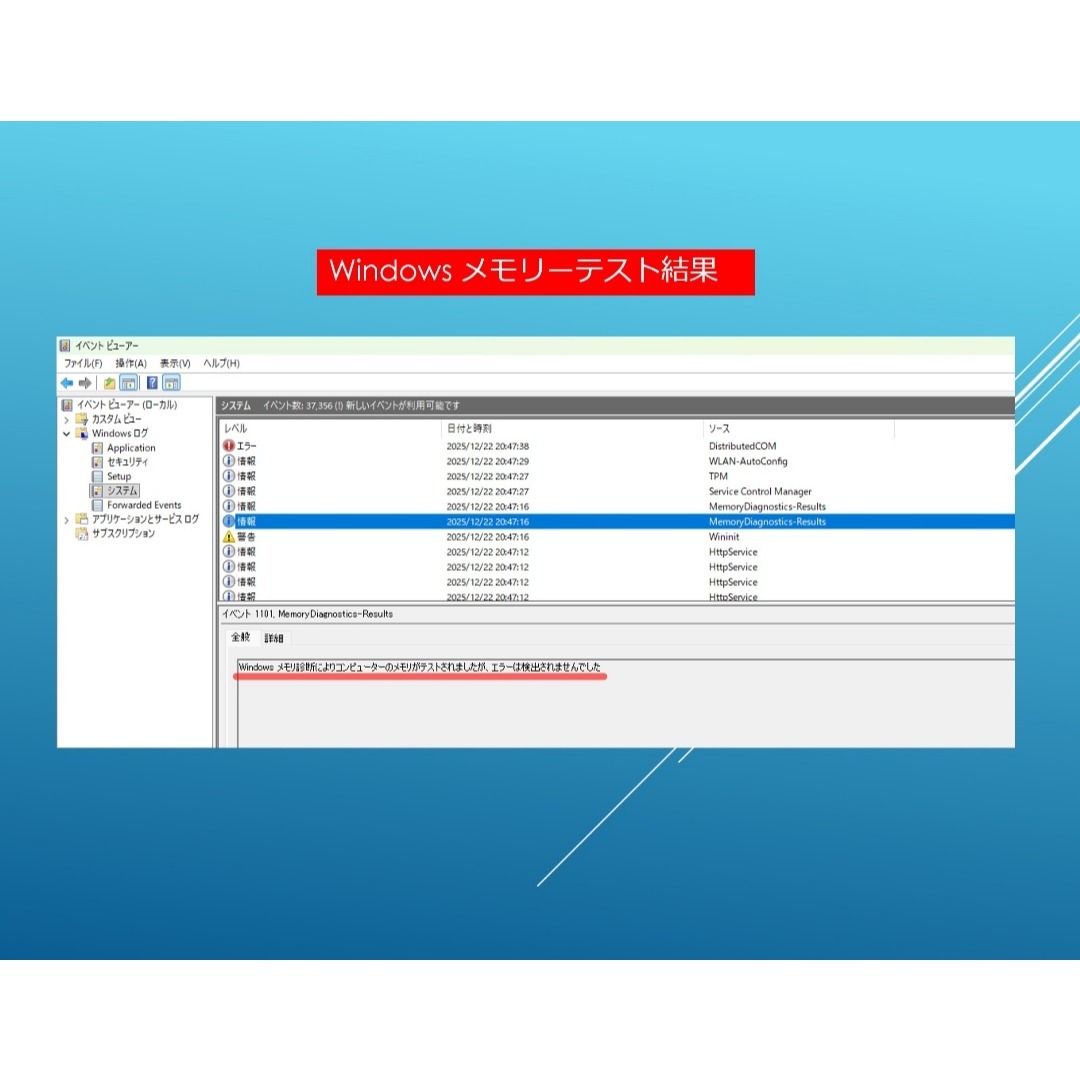Expand the カスタム ビュー tree node
Image resolution: width=1080 pixels, height=1080 pixels.
point(65,419)
